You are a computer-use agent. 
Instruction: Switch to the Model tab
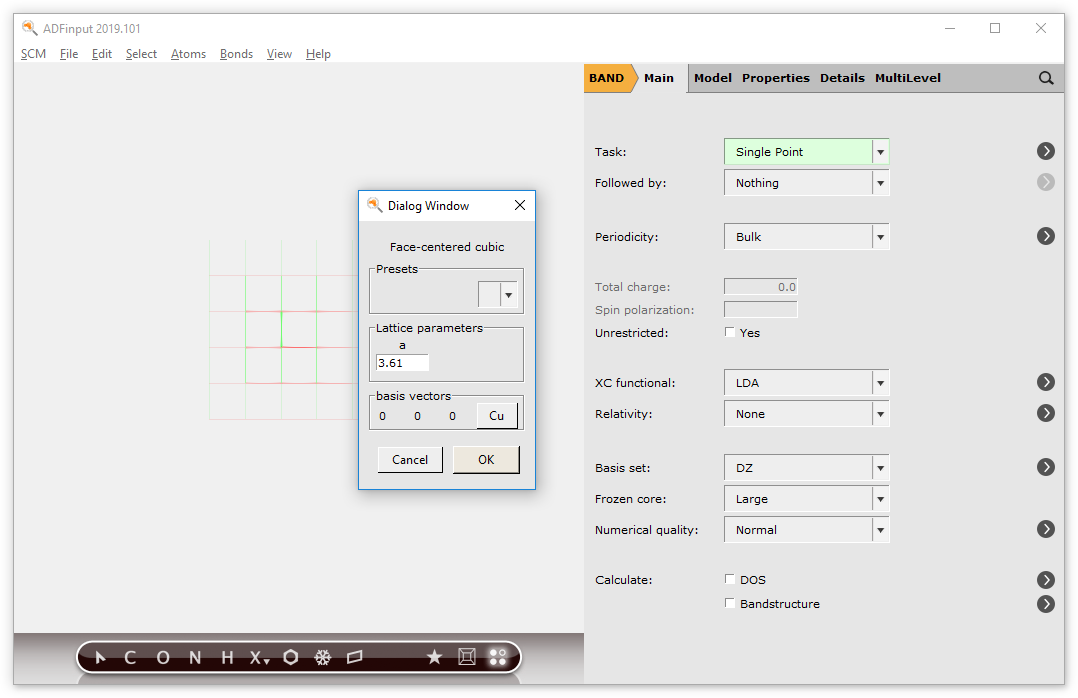click(x=712, y=77)
